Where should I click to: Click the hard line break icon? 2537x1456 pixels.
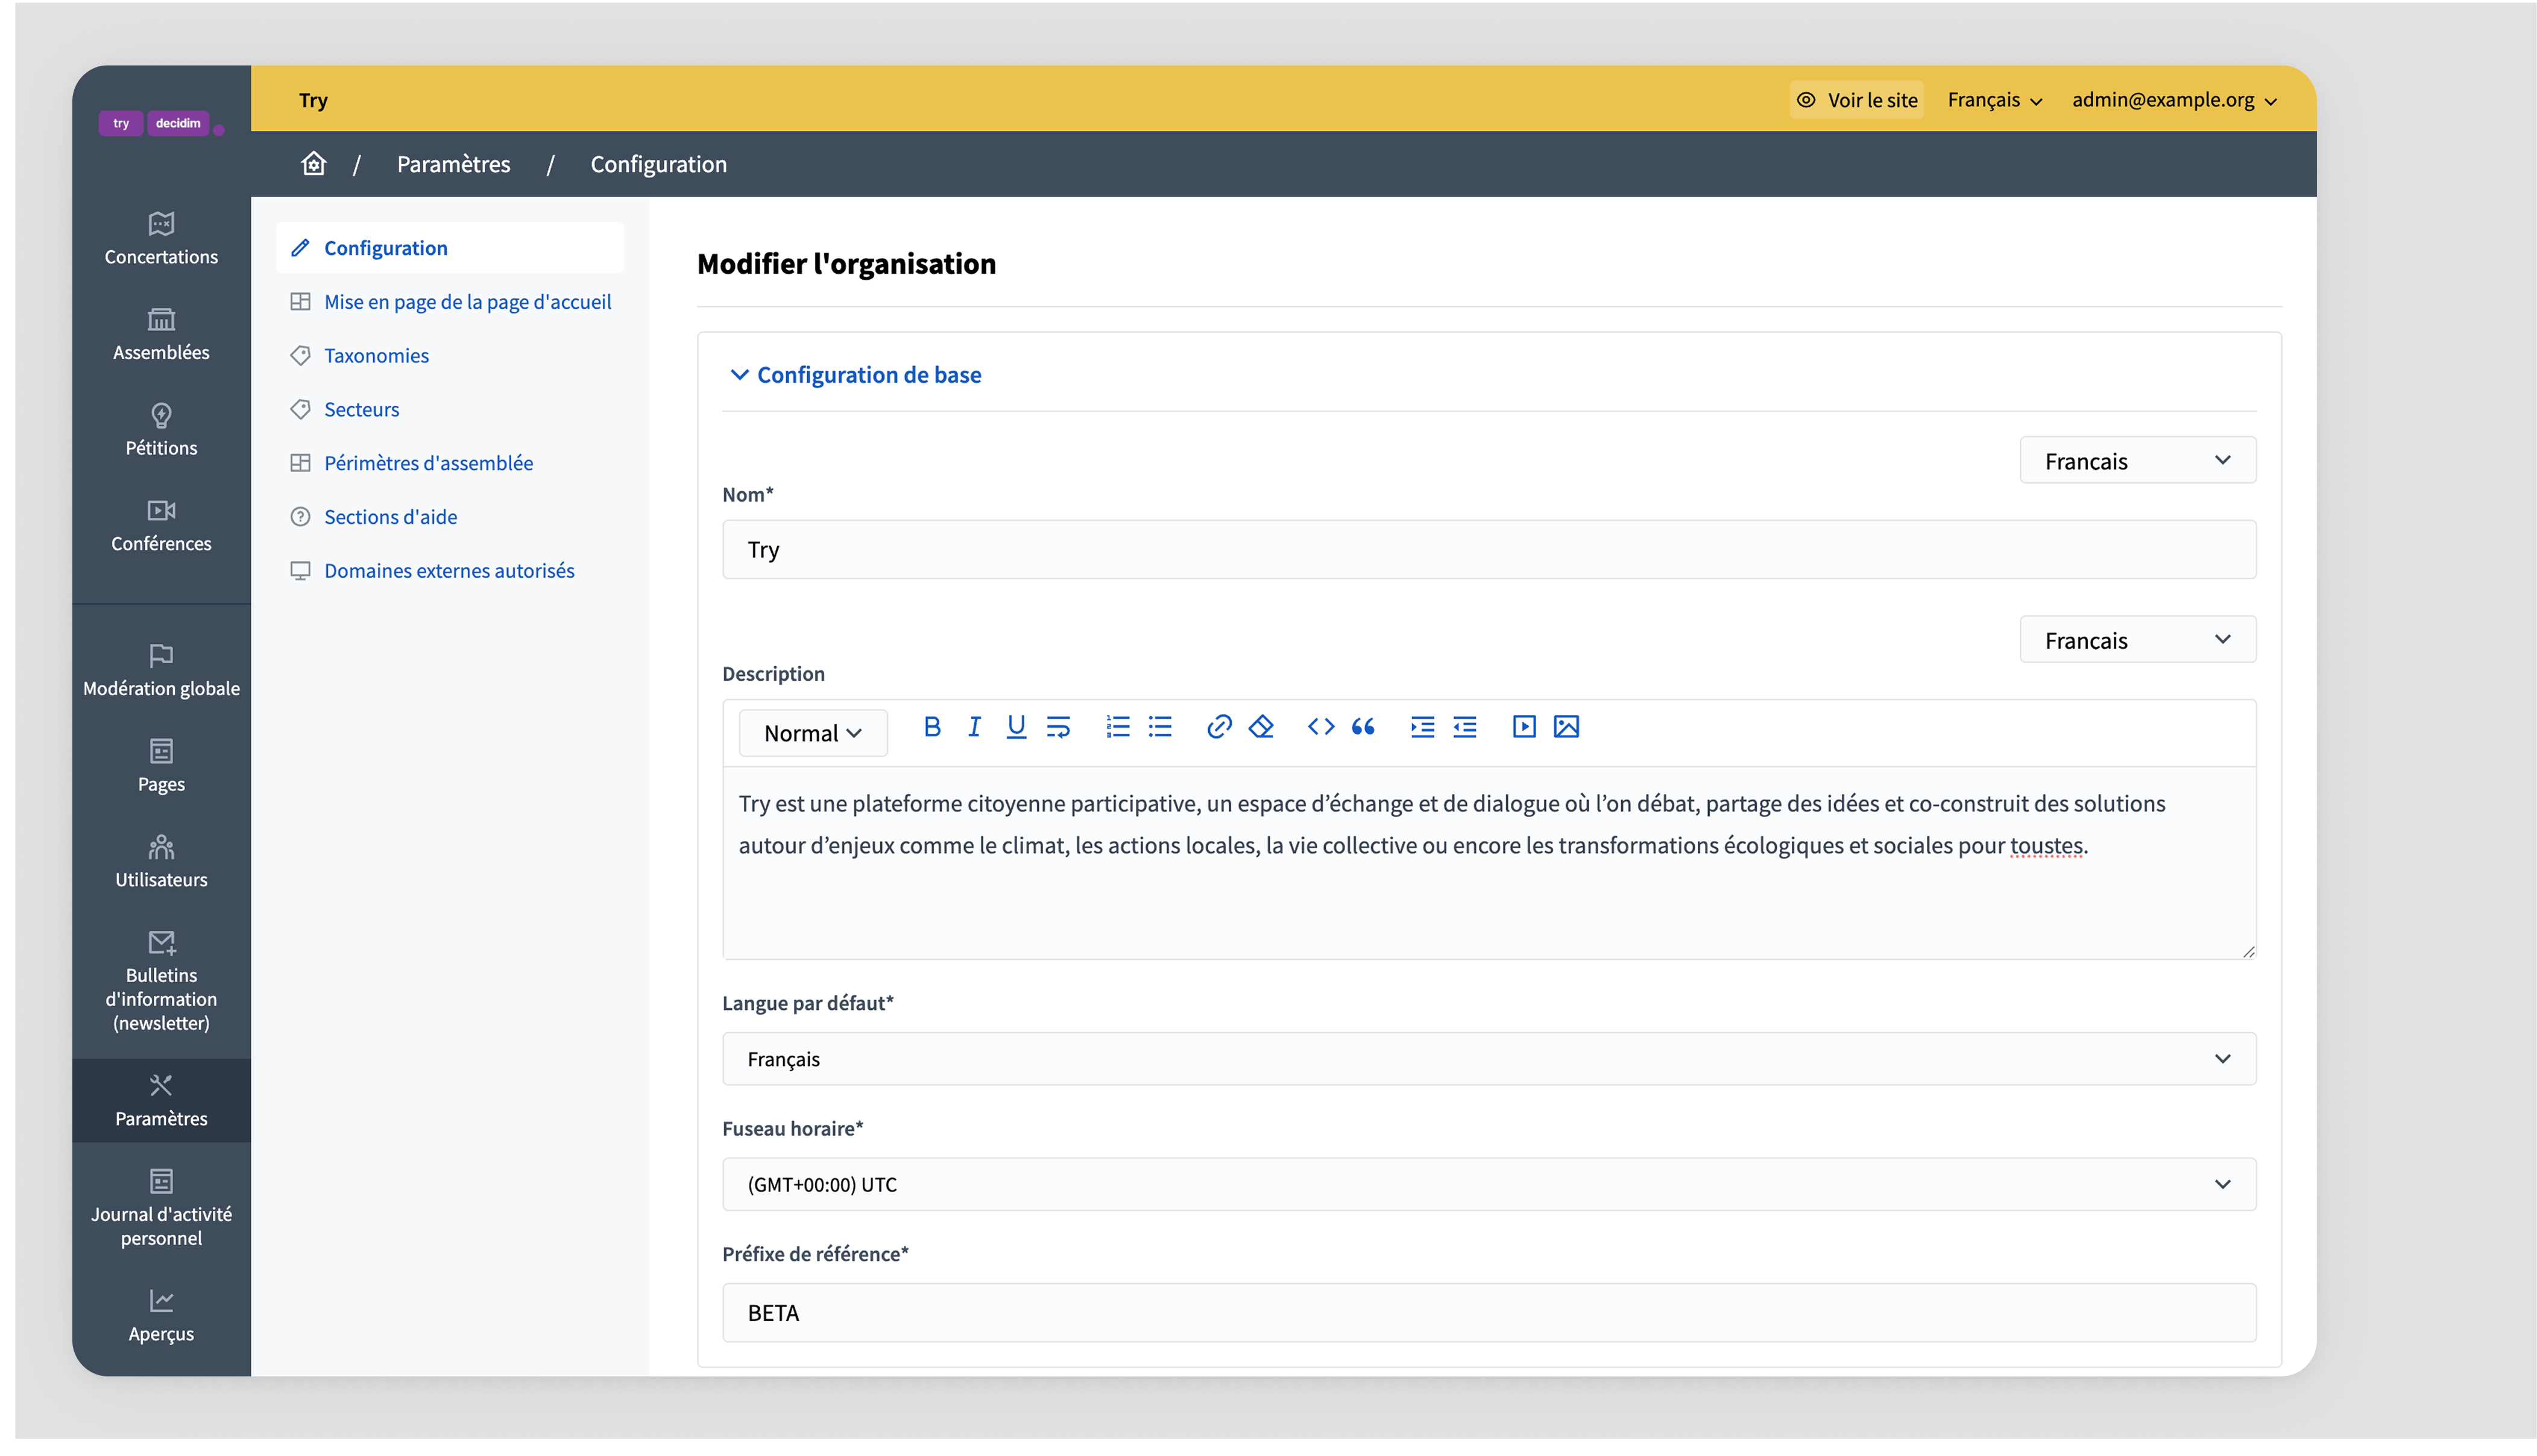[1058, 727]
